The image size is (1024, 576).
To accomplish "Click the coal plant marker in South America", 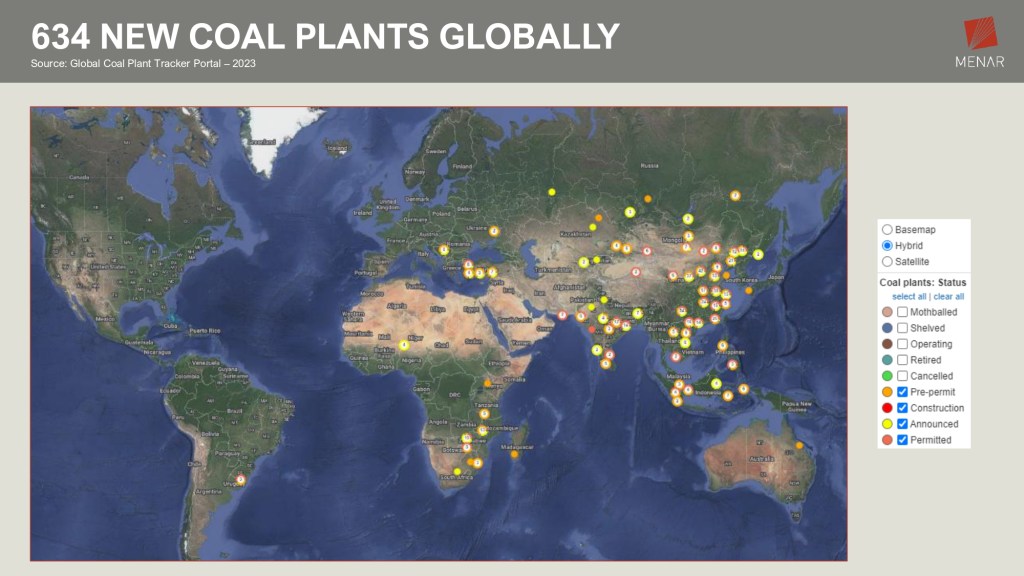I will coord(240,480).
